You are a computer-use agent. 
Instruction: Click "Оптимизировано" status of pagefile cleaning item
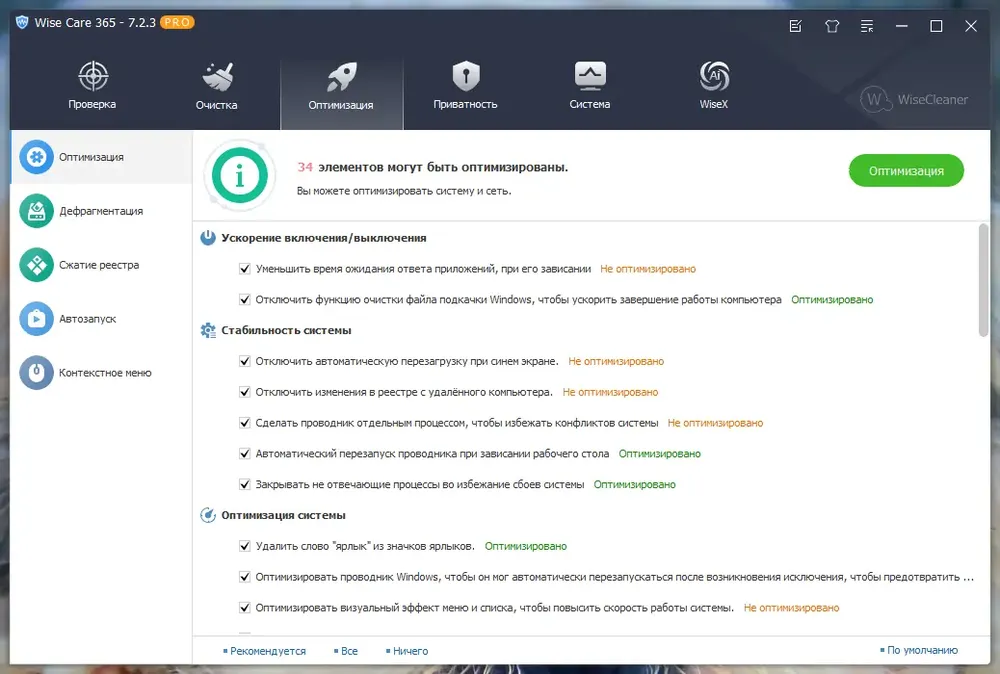tap(832, 299)
